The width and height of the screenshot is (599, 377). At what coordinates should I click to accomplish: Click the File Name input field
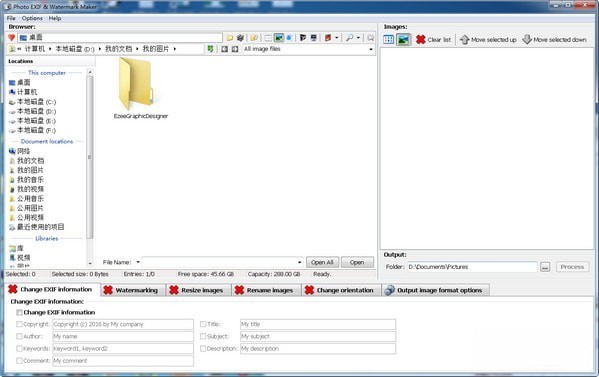pyautogui.click(x=220, y=262)
